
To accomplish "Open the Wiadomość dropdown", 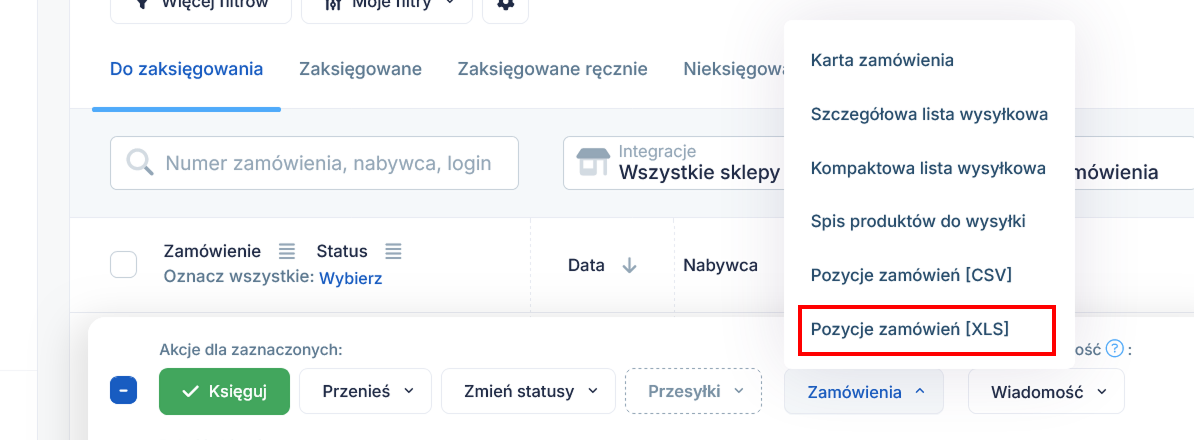I will tap(1046, 391).
